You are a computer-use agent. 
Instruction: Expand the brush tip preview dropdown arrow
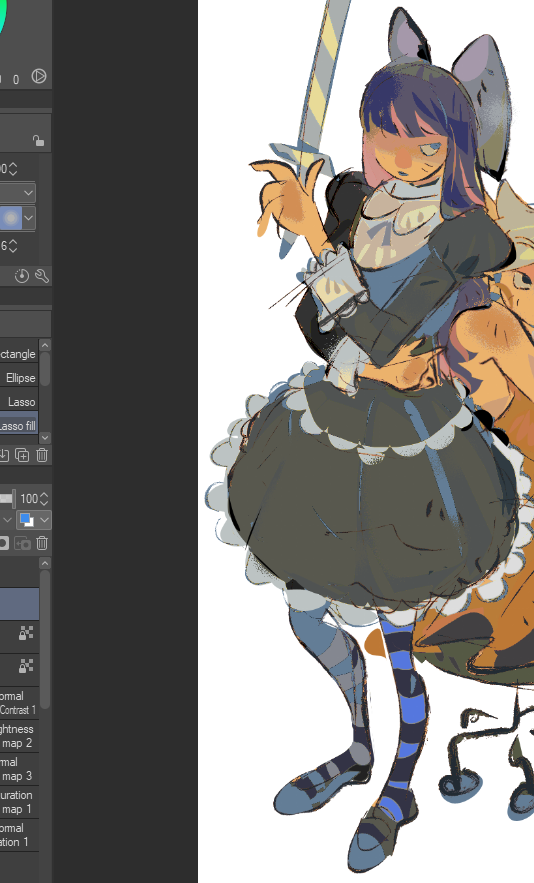coord(29,218)
